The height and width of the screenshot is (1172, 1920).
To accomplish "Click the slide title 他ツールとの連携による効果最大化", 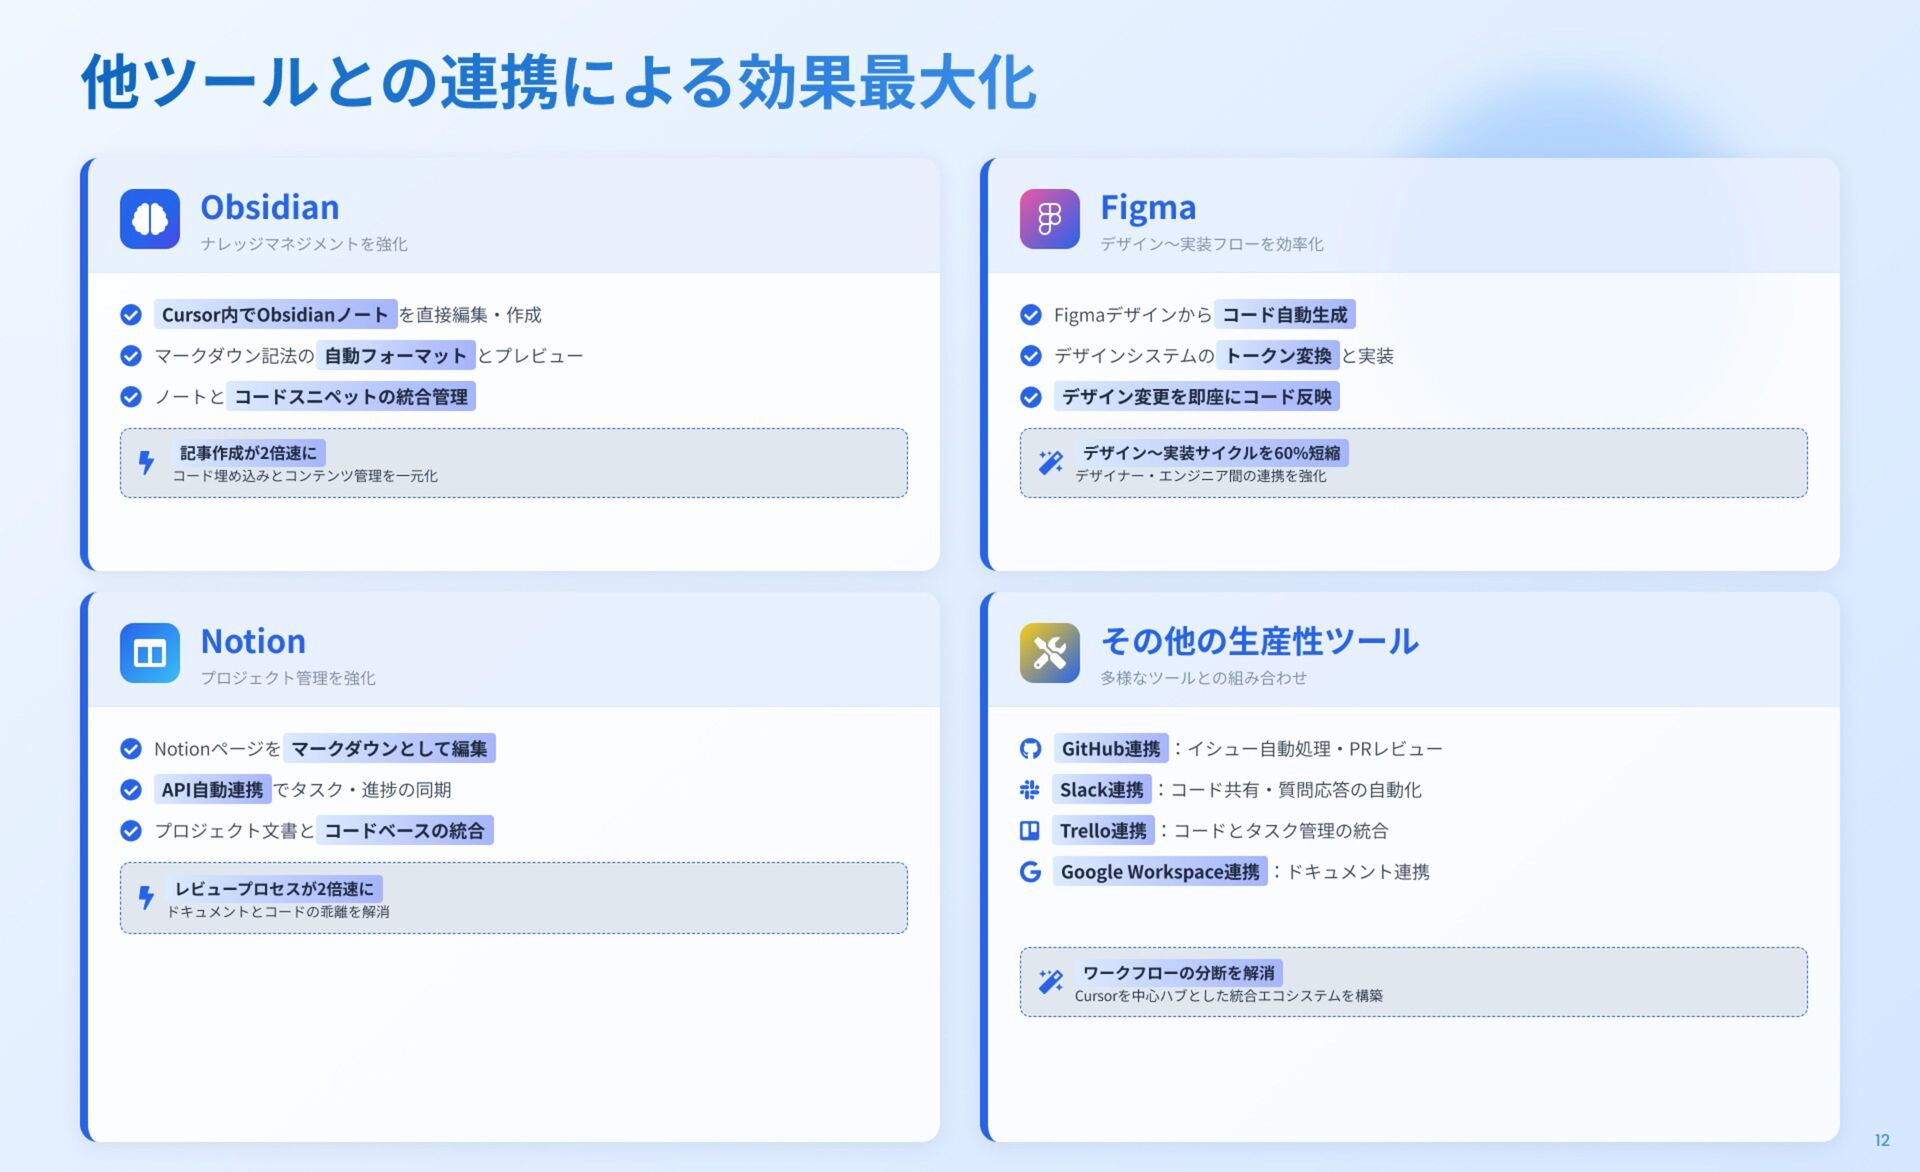I will click(x=559, y=82).
